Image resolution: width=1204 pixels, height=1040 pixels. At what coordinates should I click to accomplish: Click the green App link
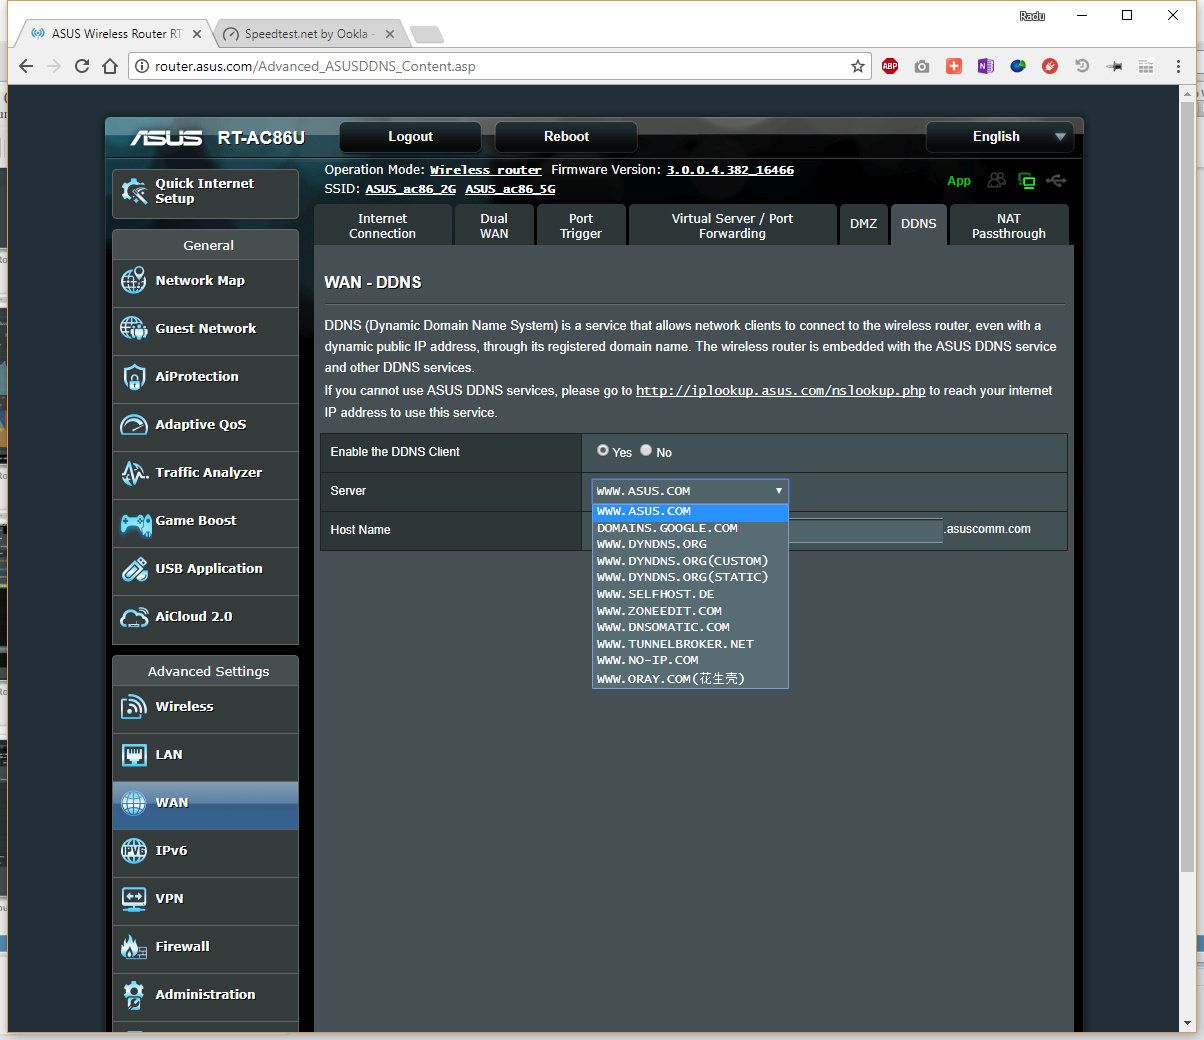959,181
